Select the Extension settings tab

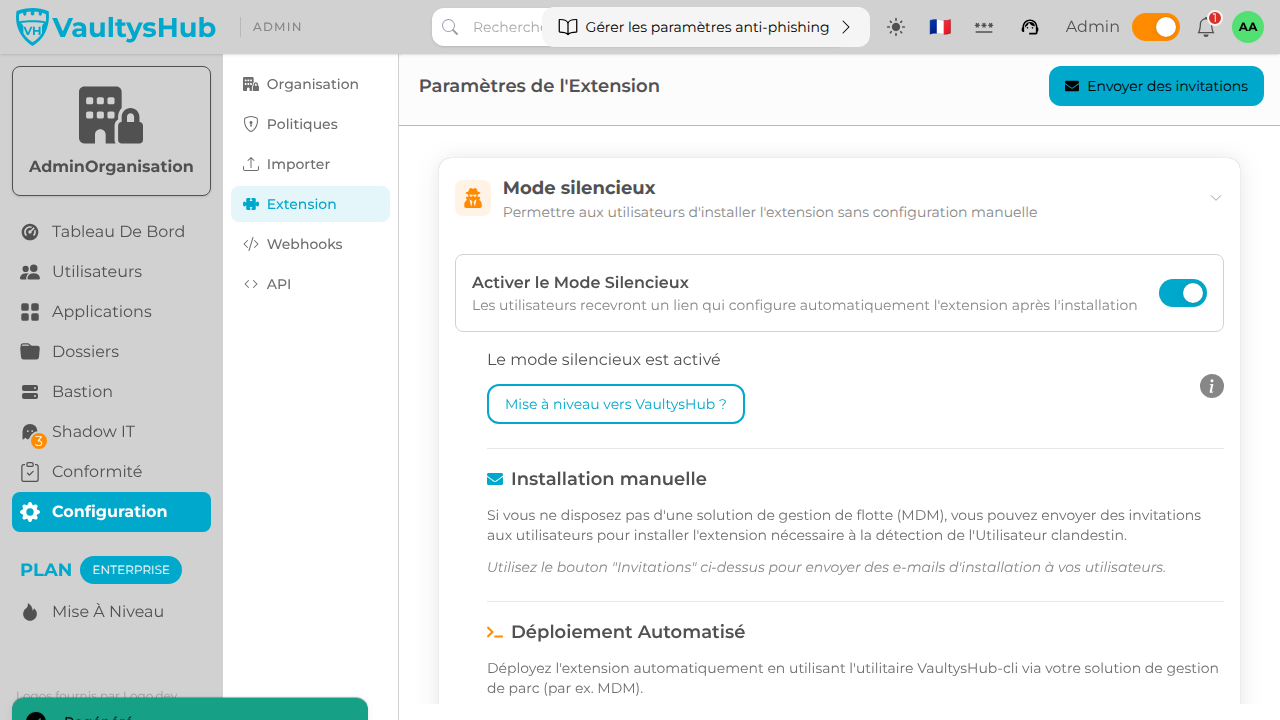pos(310,204)
